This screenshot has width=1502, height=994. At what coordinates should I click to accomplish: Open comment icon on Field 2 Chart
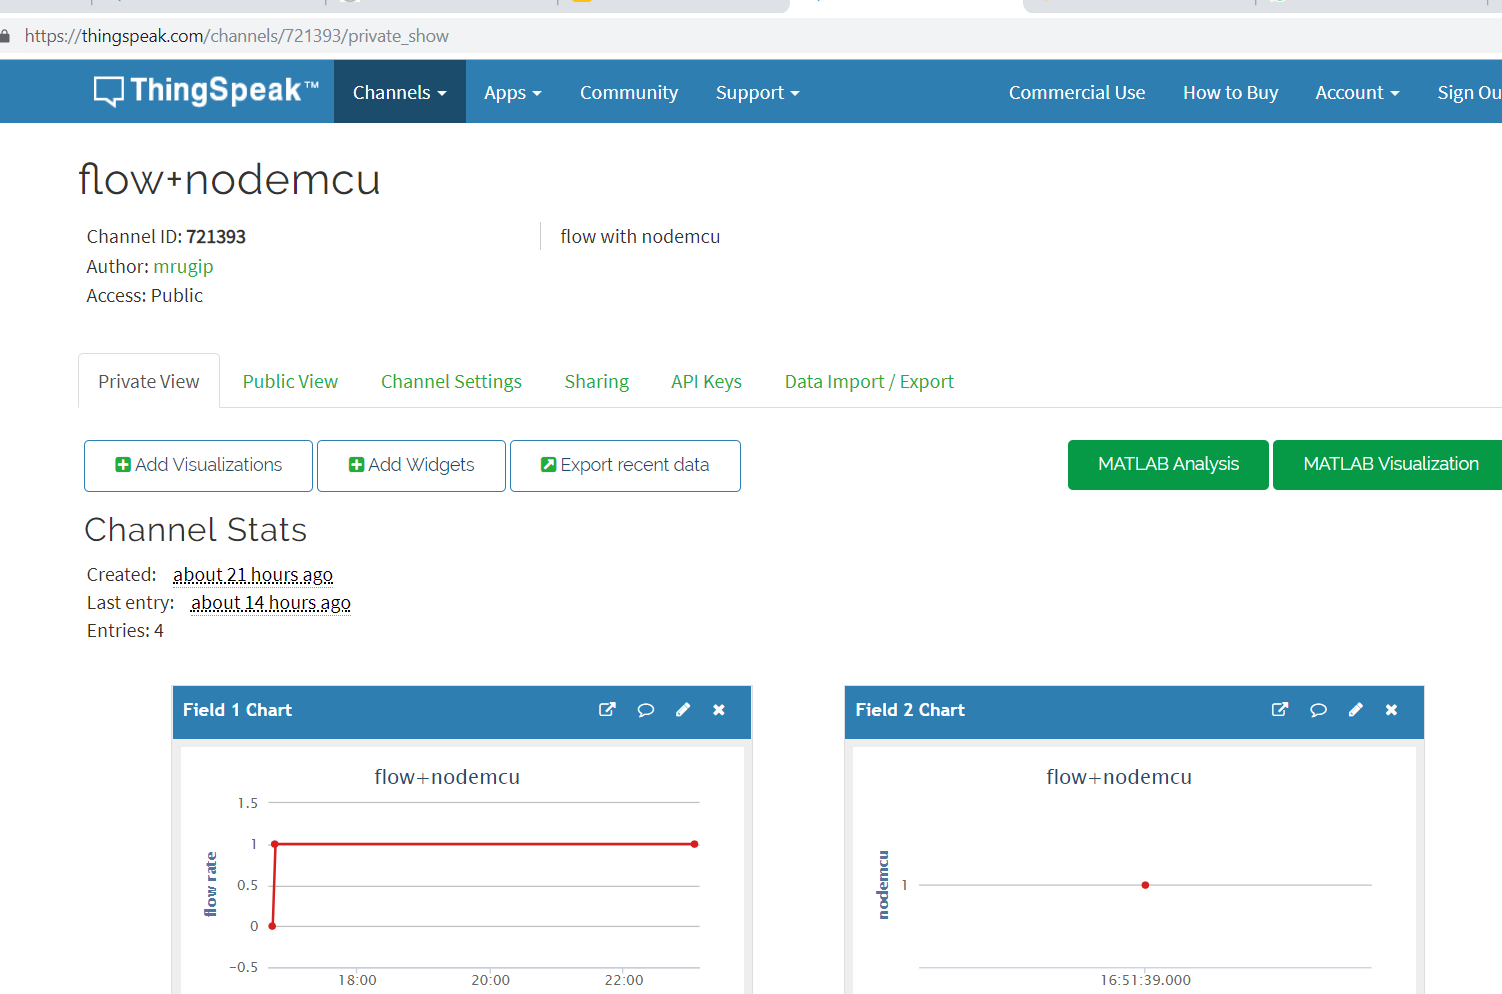(x=1319, y=710)
